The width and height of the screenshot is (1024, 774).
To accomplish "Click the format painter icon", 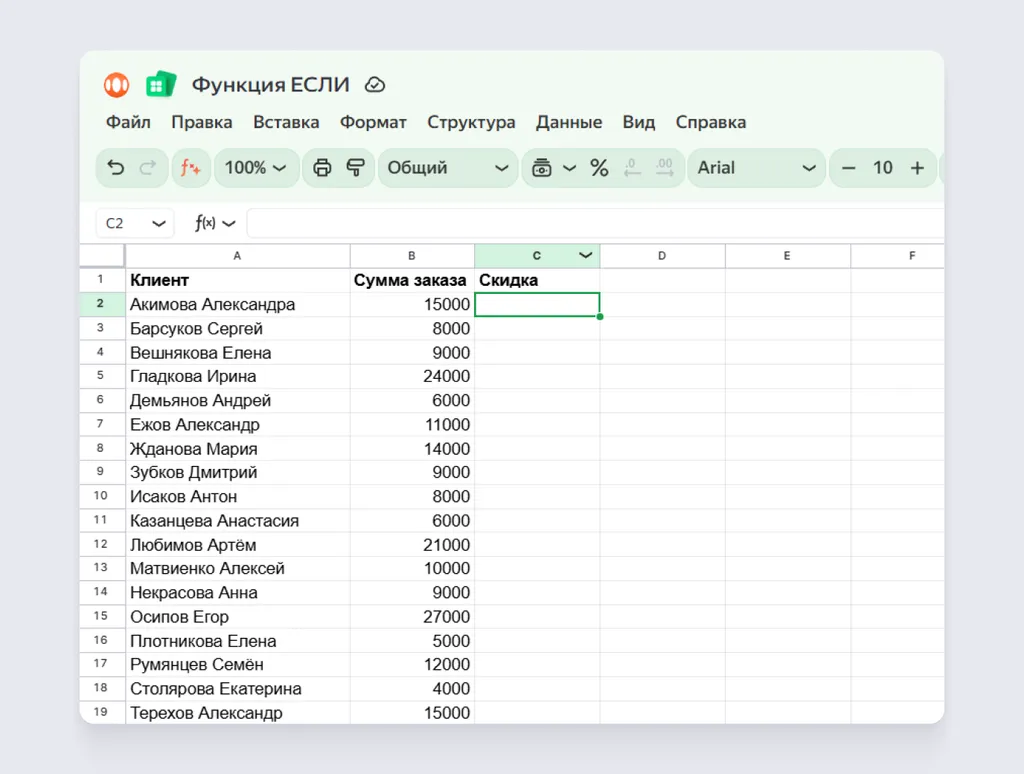I will [x=355, y=168].
